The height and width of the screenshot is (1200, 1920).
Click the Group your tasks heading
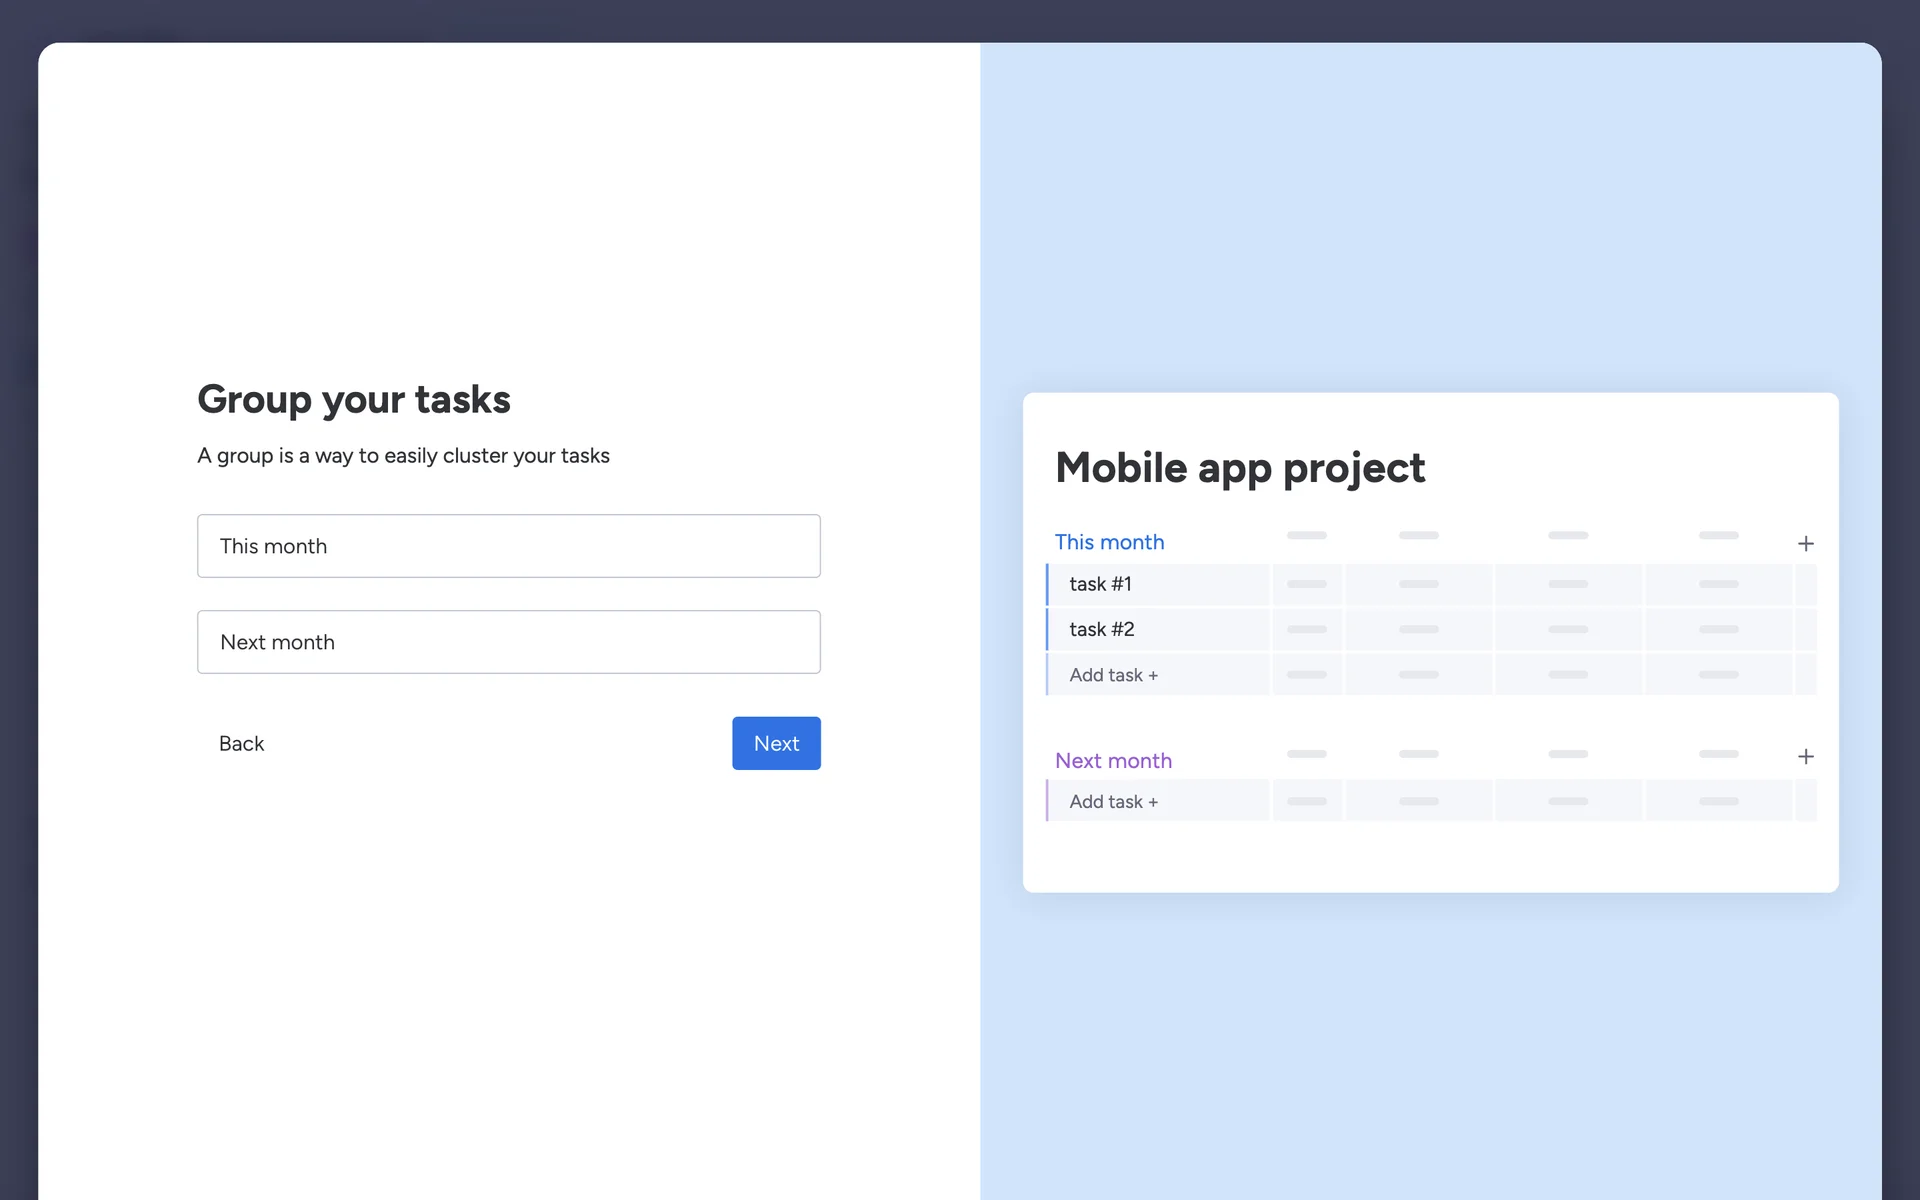click(x=353, y=399)
